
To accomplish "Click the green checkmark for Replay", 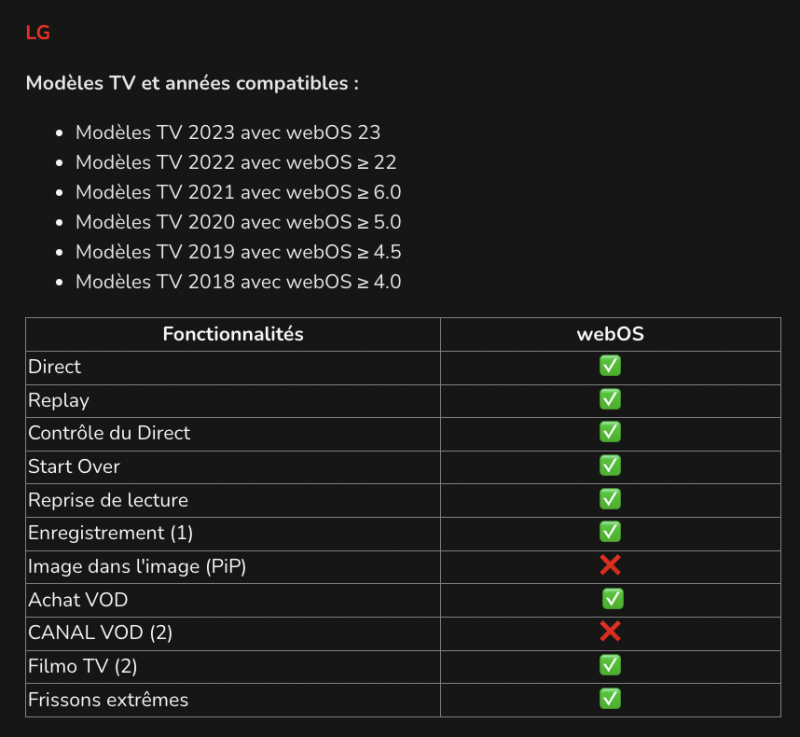I will click(610, 400).
